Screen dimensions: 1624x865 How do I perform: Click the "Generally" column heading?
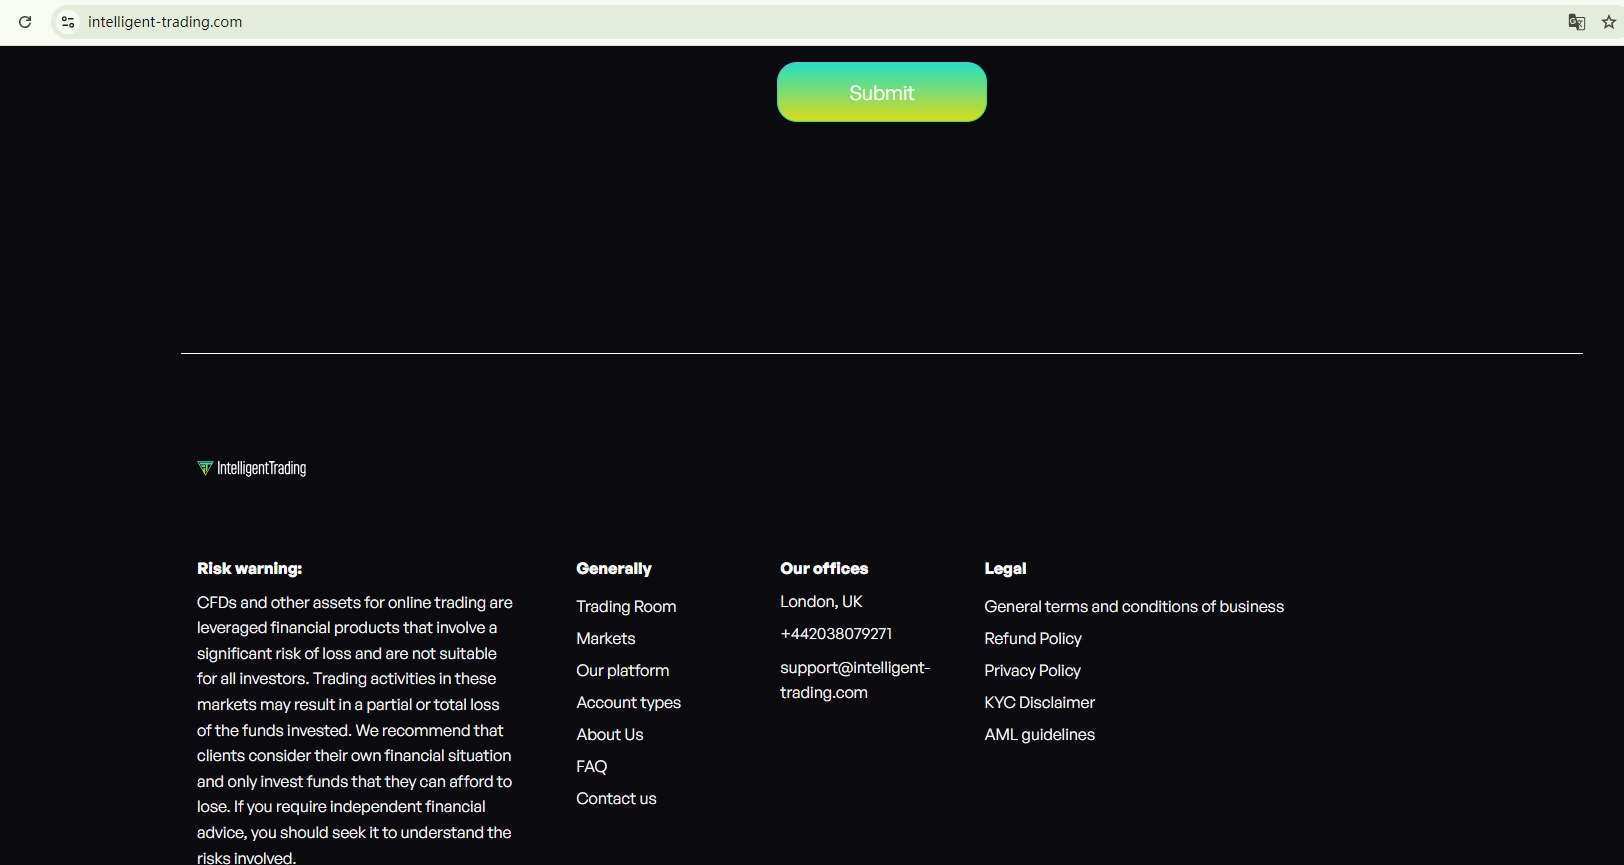coord(614,568)
